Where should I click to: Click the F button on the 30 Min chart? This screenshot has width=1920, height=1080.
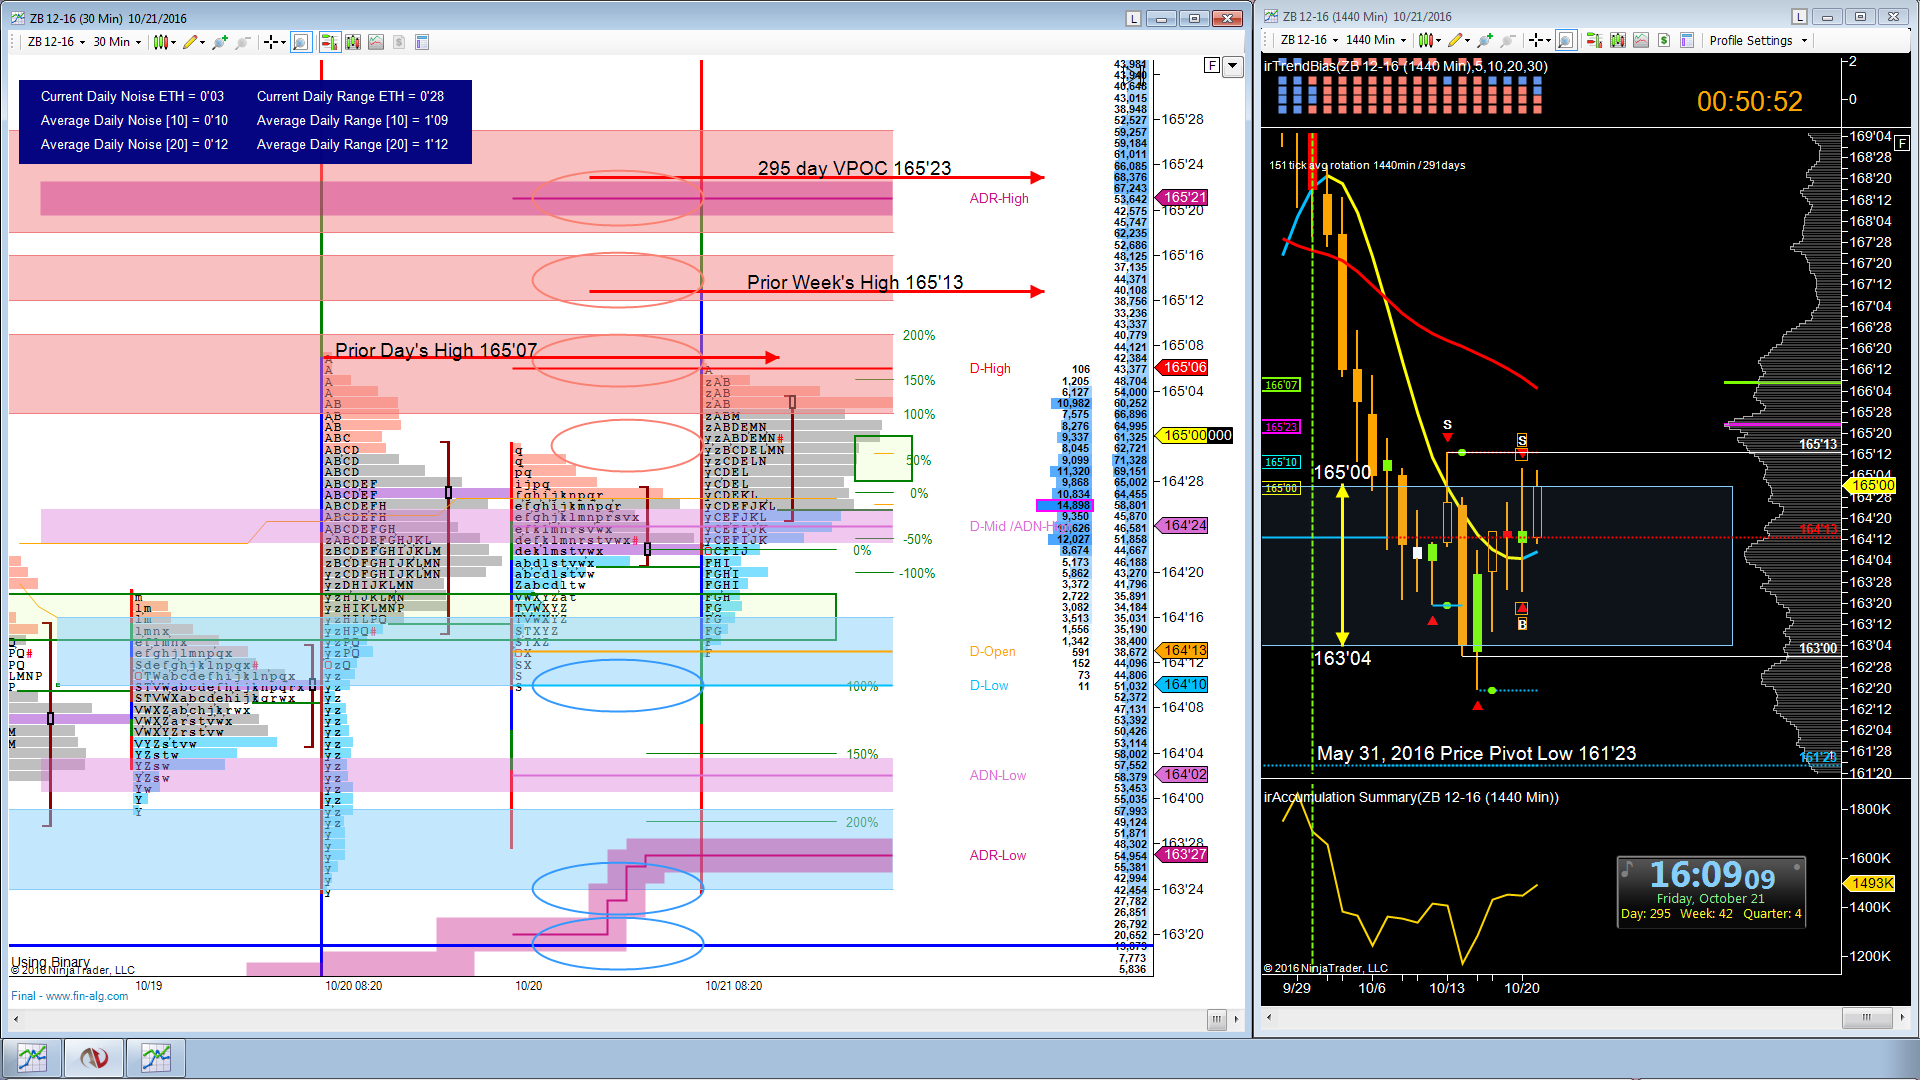click(x=1212, y=66)
